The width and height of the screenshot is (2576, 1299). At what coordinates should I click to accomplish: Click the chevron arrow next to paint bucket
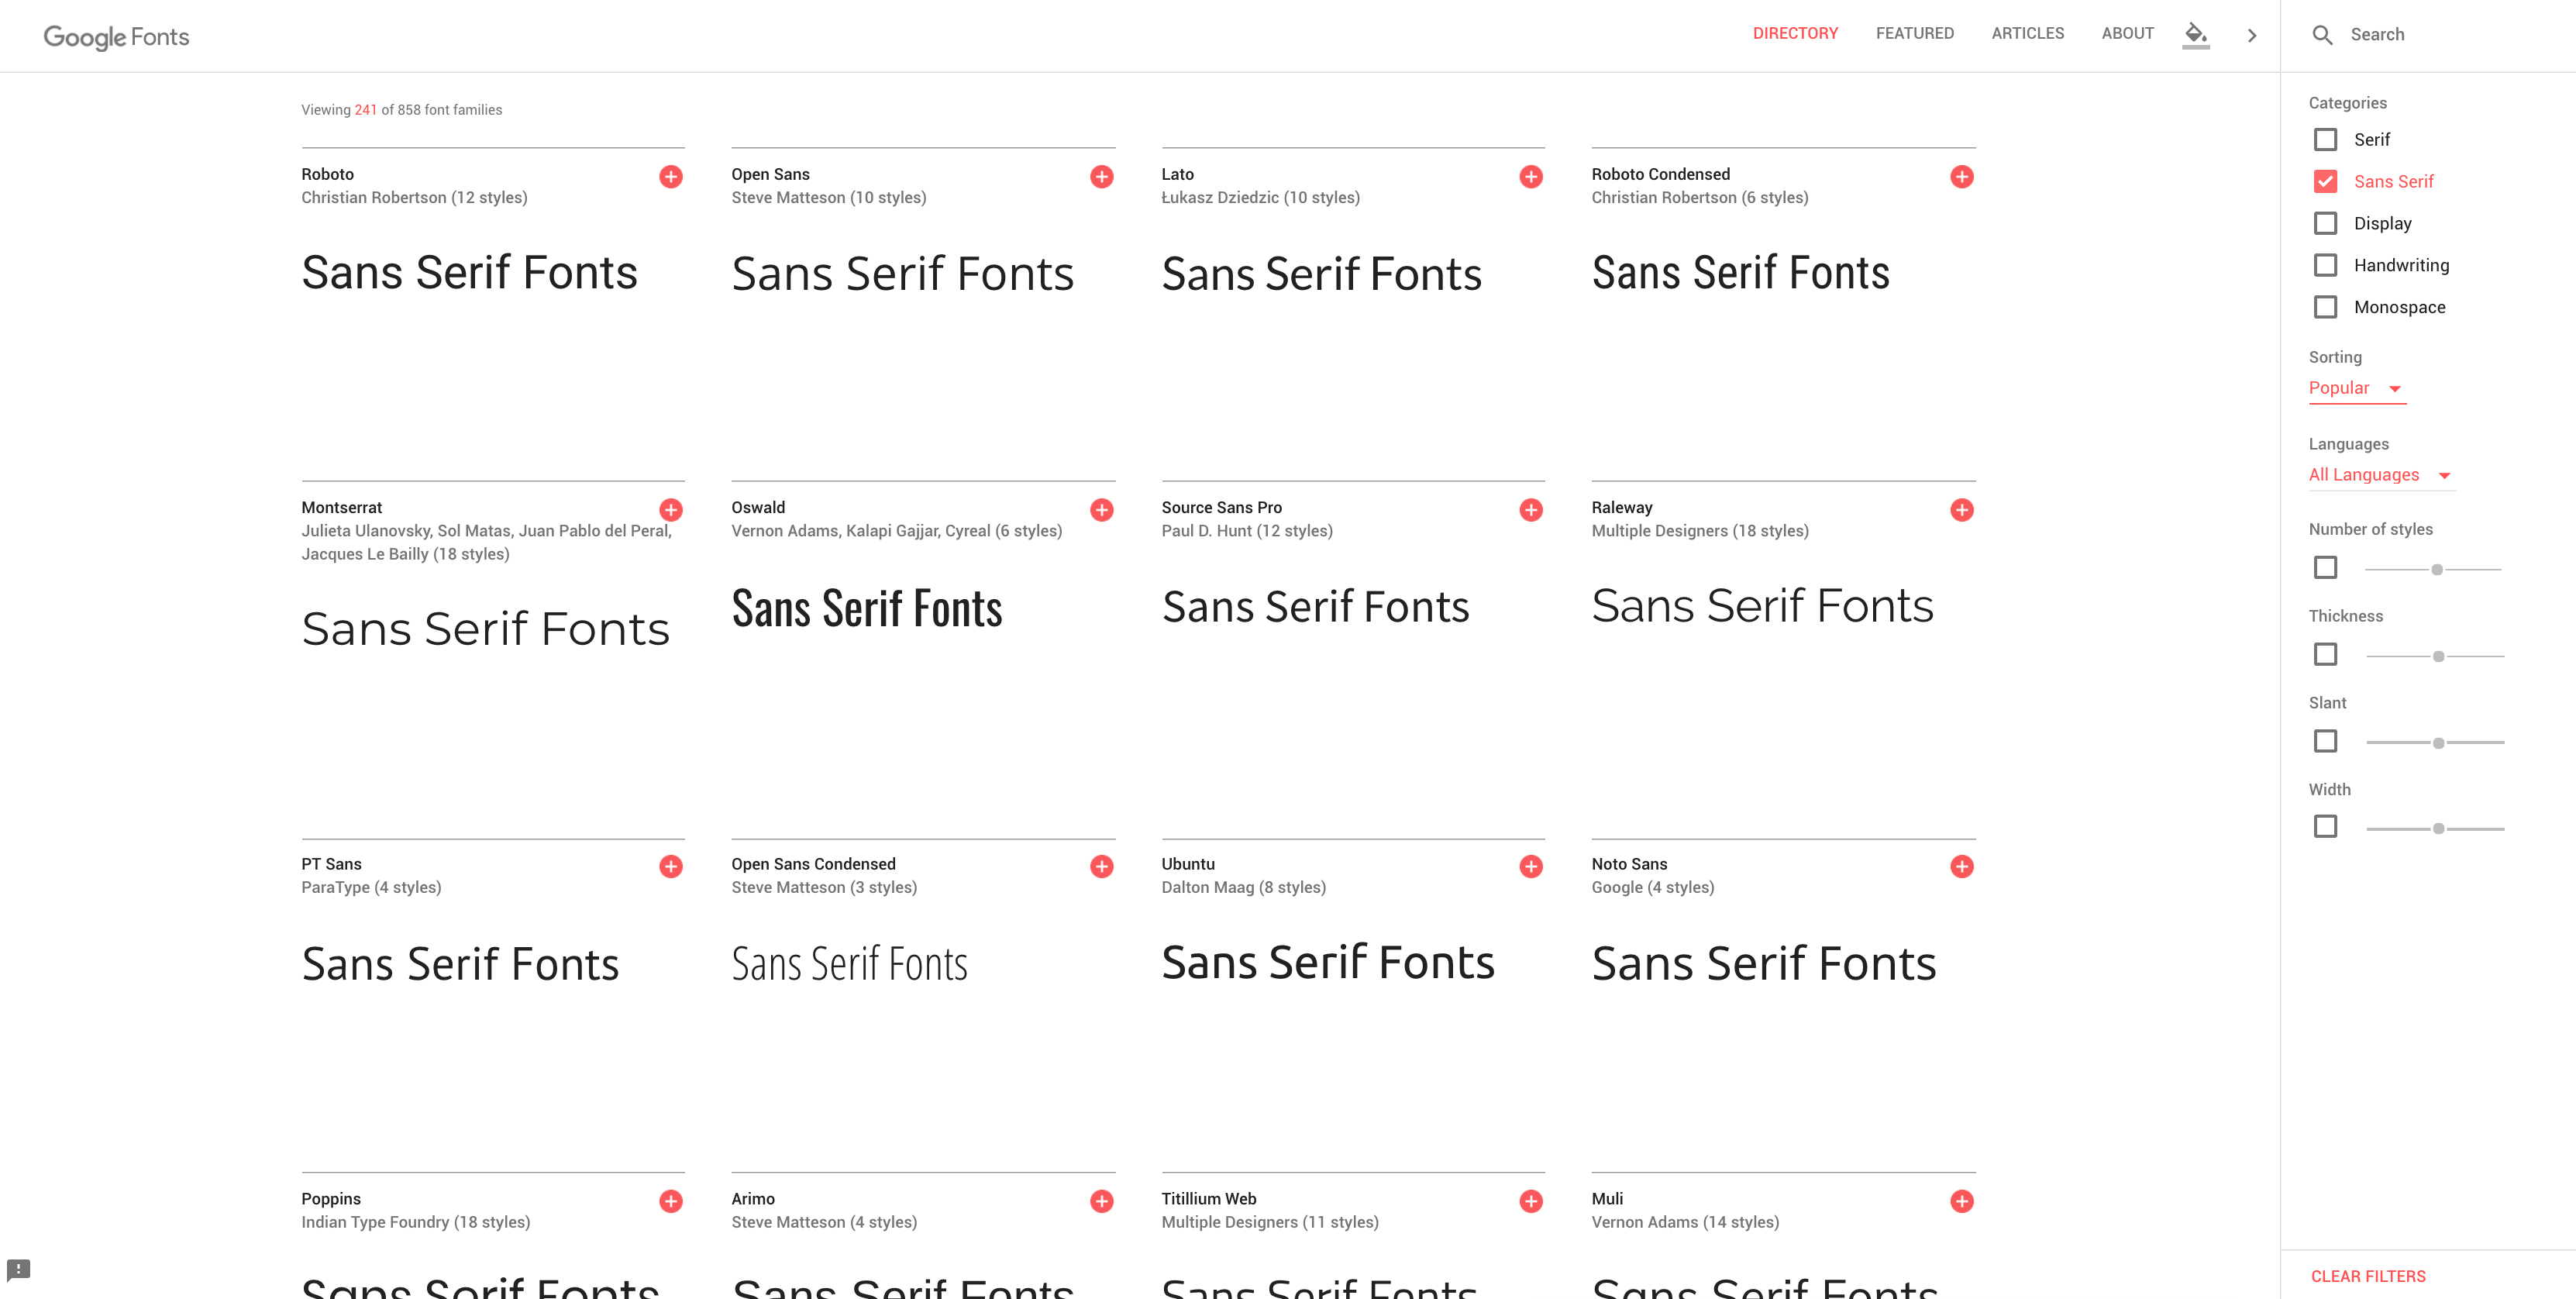pos(2252,35)
